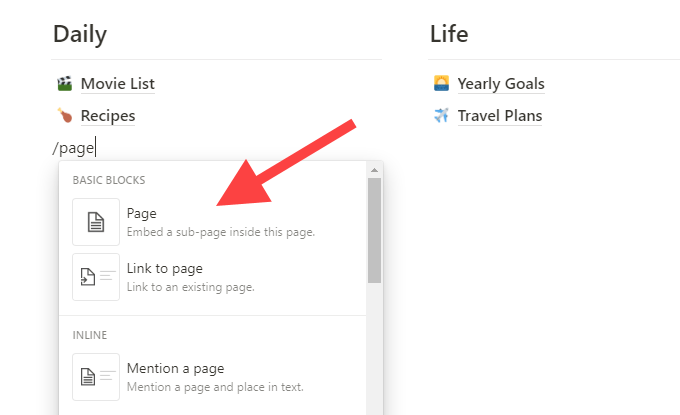Click the Page block document icon
Image resolution: width=680 pixels, height=415 pixels.
96,222
